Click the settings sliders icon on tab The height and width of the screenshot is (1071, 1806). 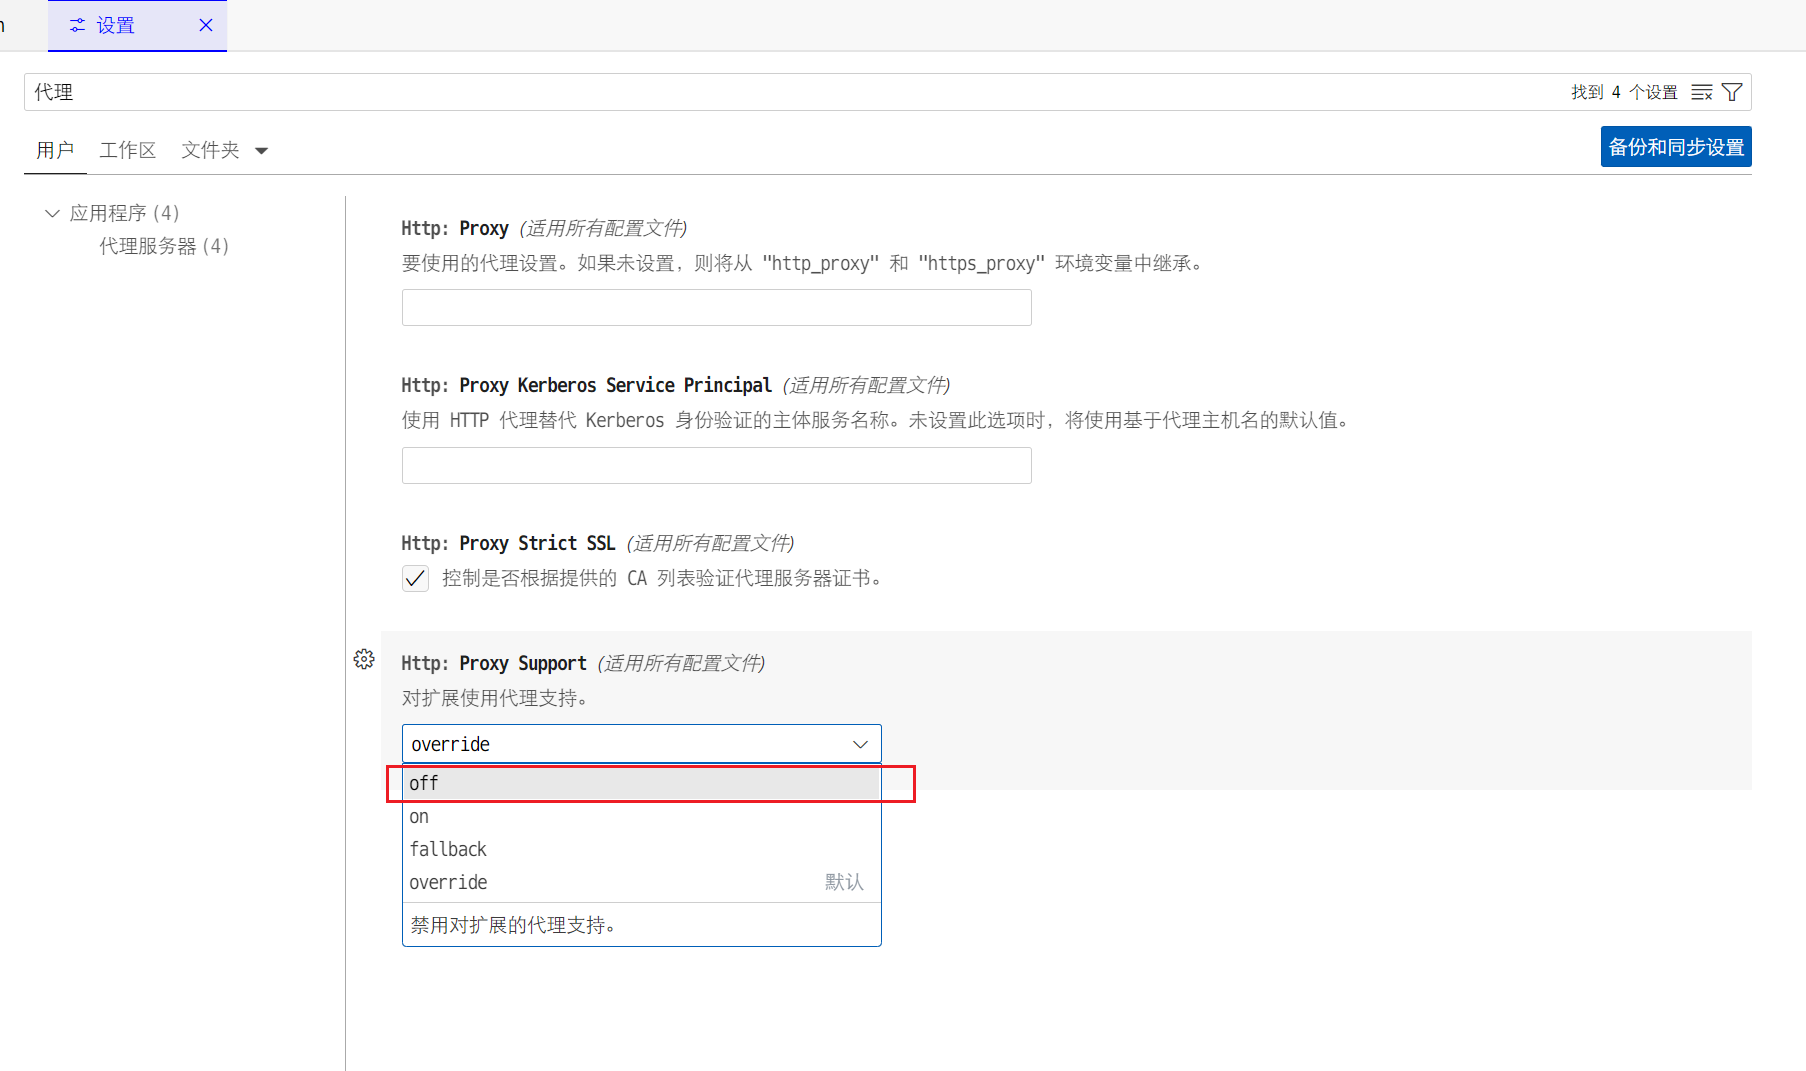[x=77, y=25]
